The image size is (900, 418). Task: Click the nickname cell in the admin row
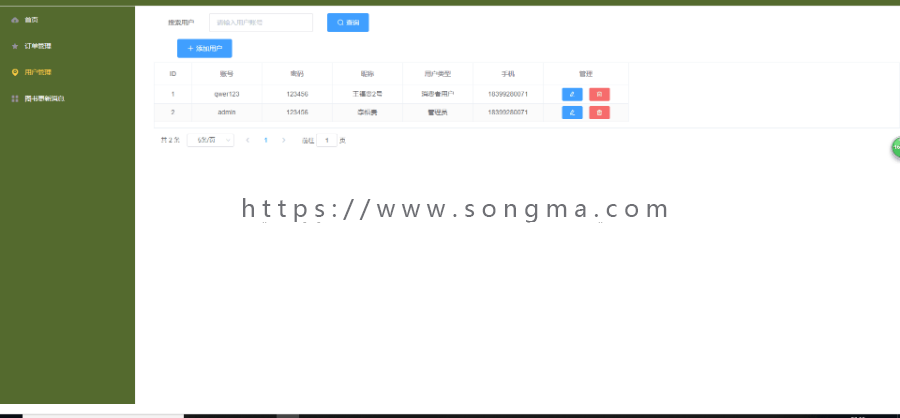coord(367,113)
